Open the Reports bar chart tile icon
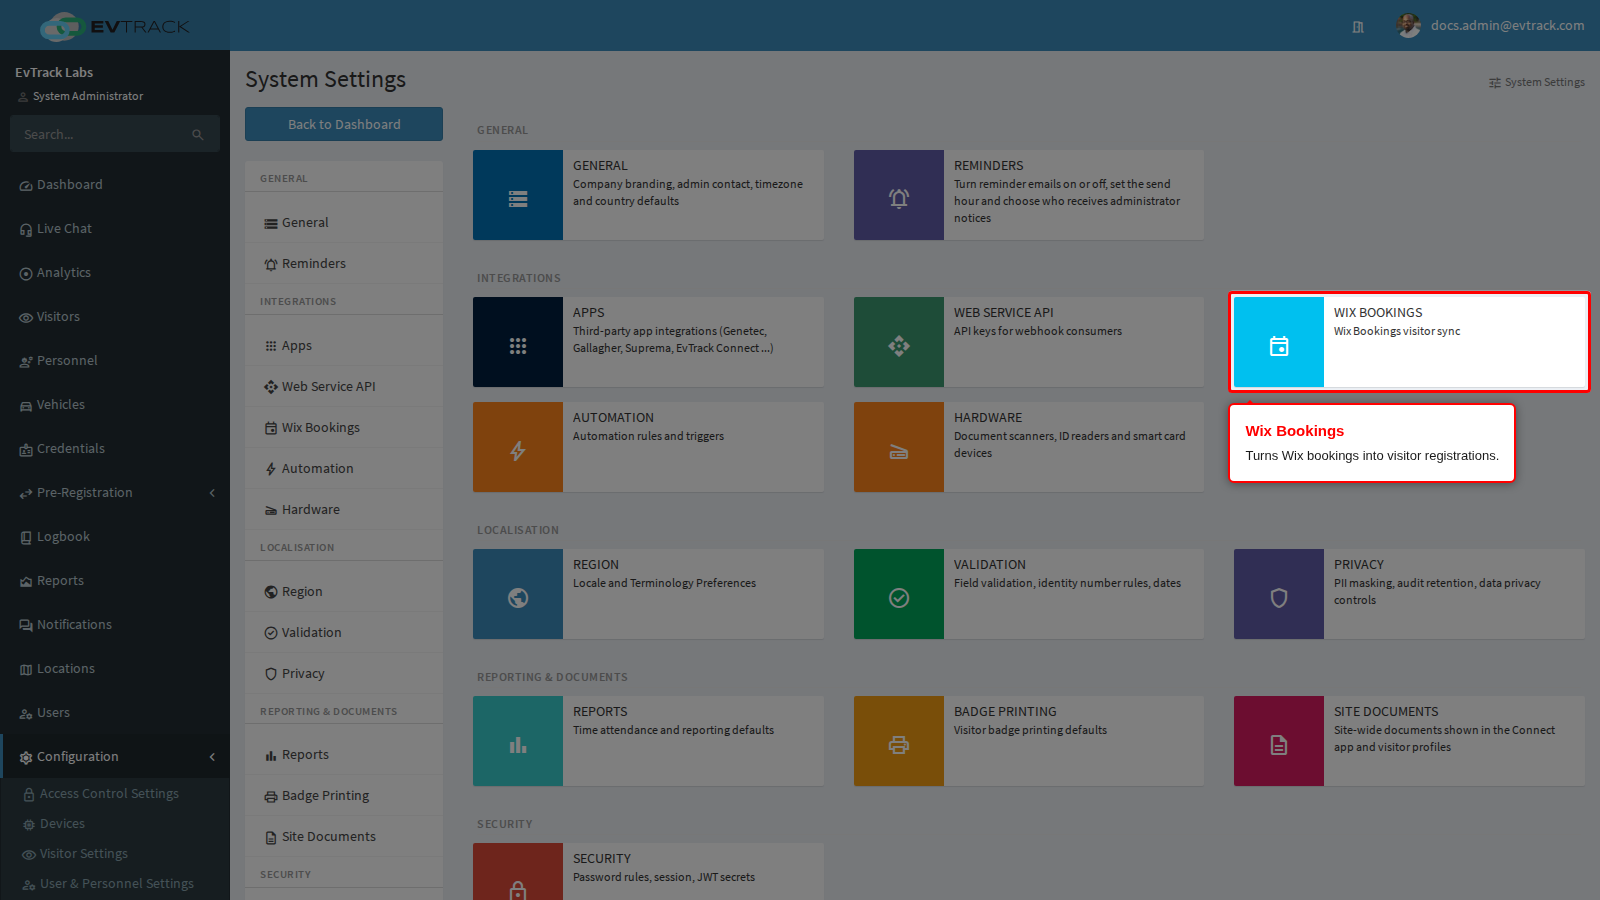 [x=518, y=741]
